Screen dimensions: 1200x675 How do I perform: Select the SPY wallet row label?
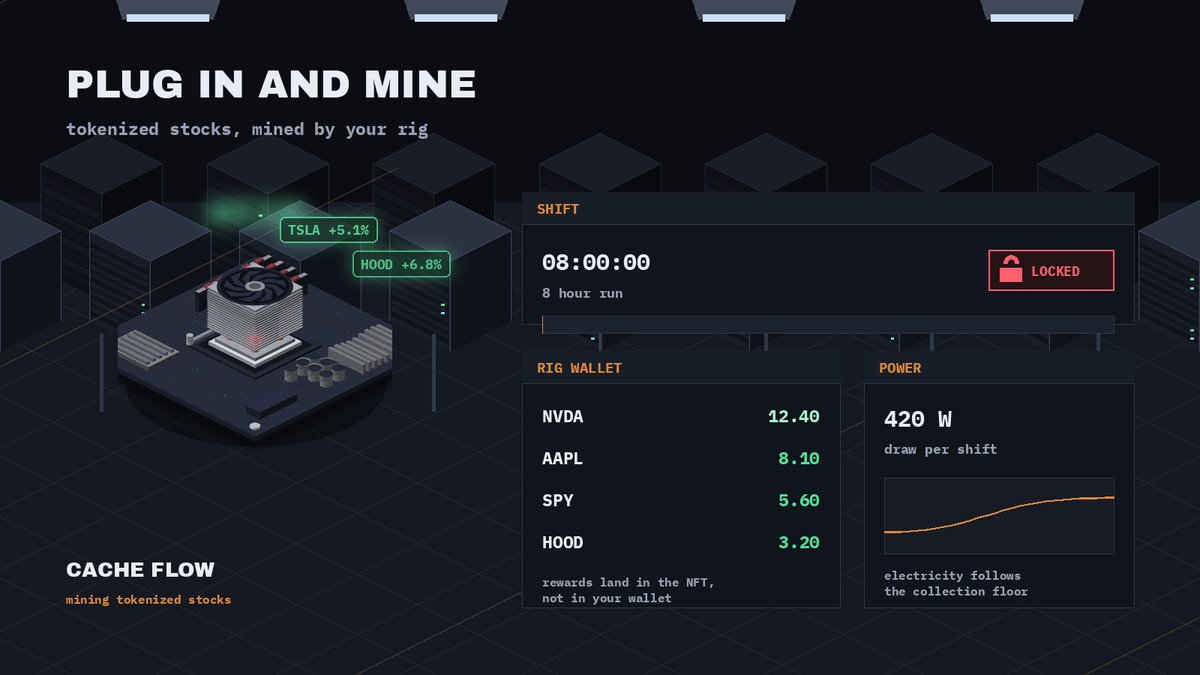pyautogui.click(x=558, y=501)
